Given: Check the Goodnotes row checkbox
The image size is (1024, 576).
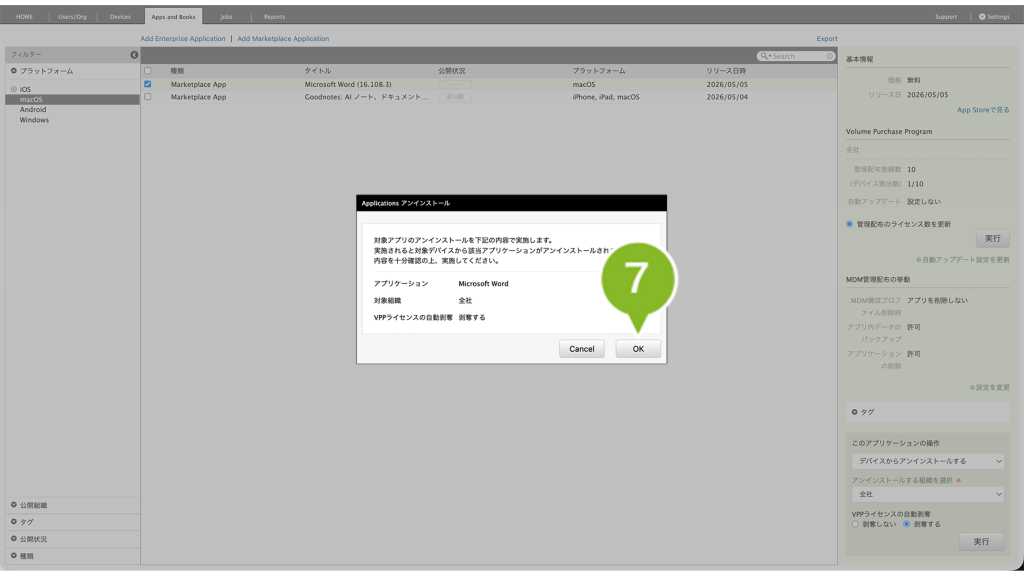Looking at the screenshot, I should (148, 97).
